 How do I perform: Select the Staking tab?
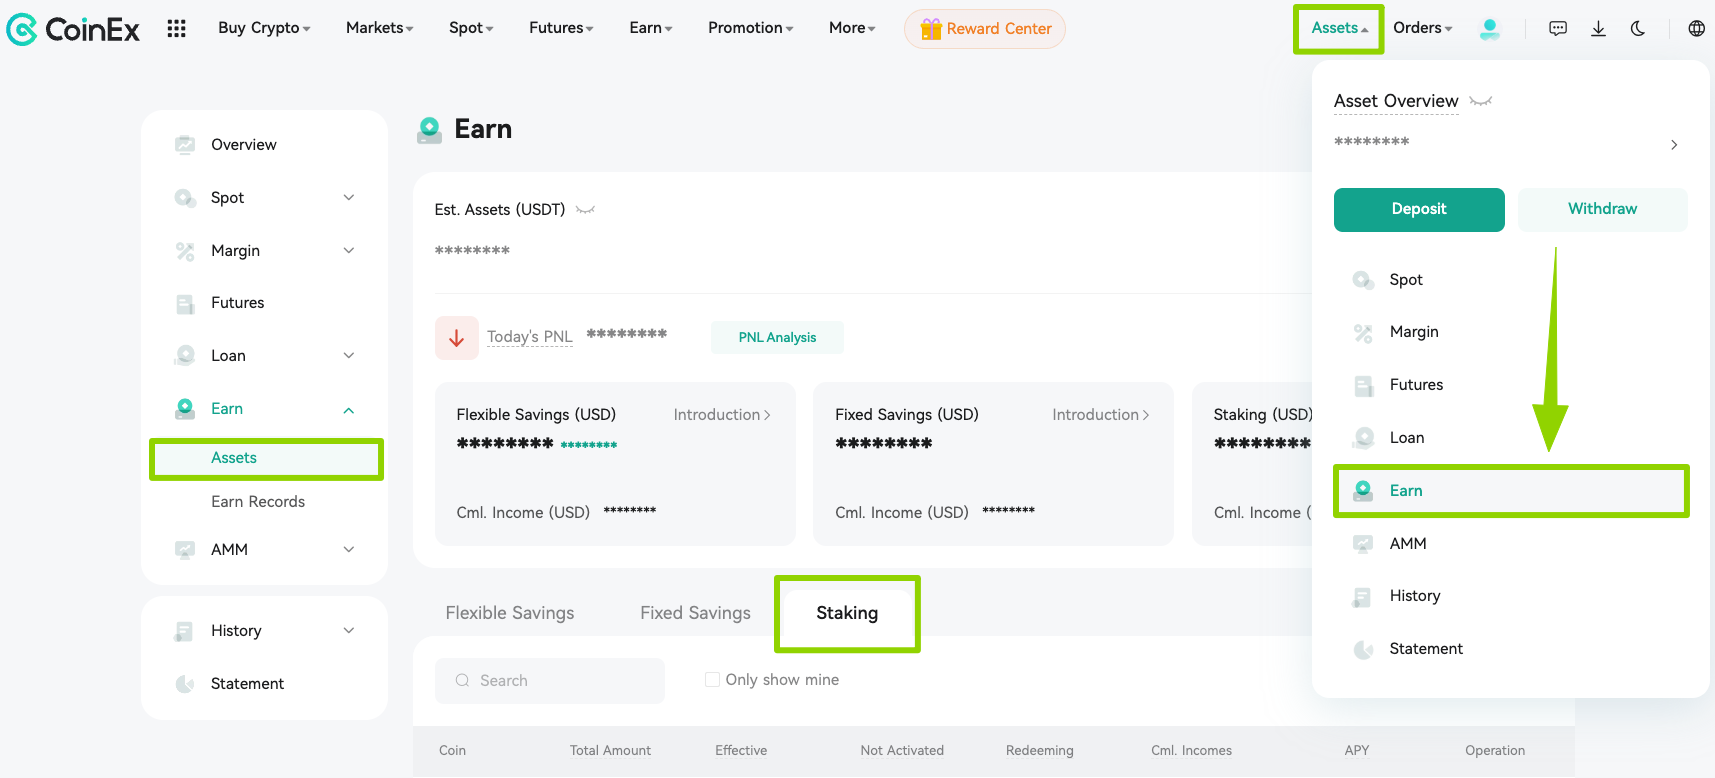click(847, 613)
